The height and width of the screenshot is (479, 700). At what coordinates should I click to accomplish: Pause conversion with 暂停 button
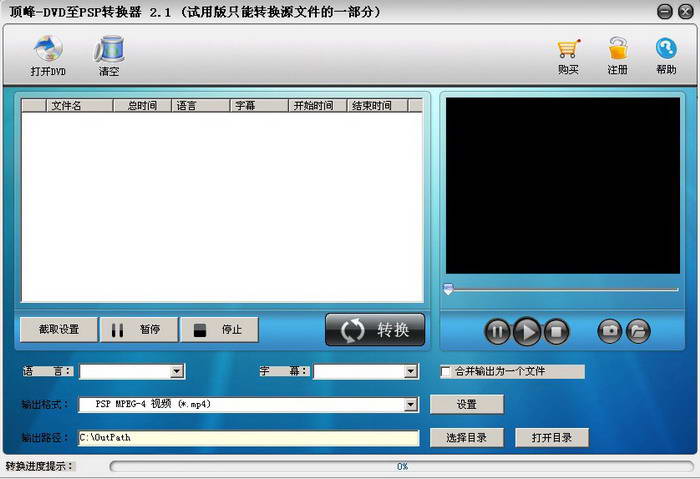pyautogui.click(x=139, y=329)
